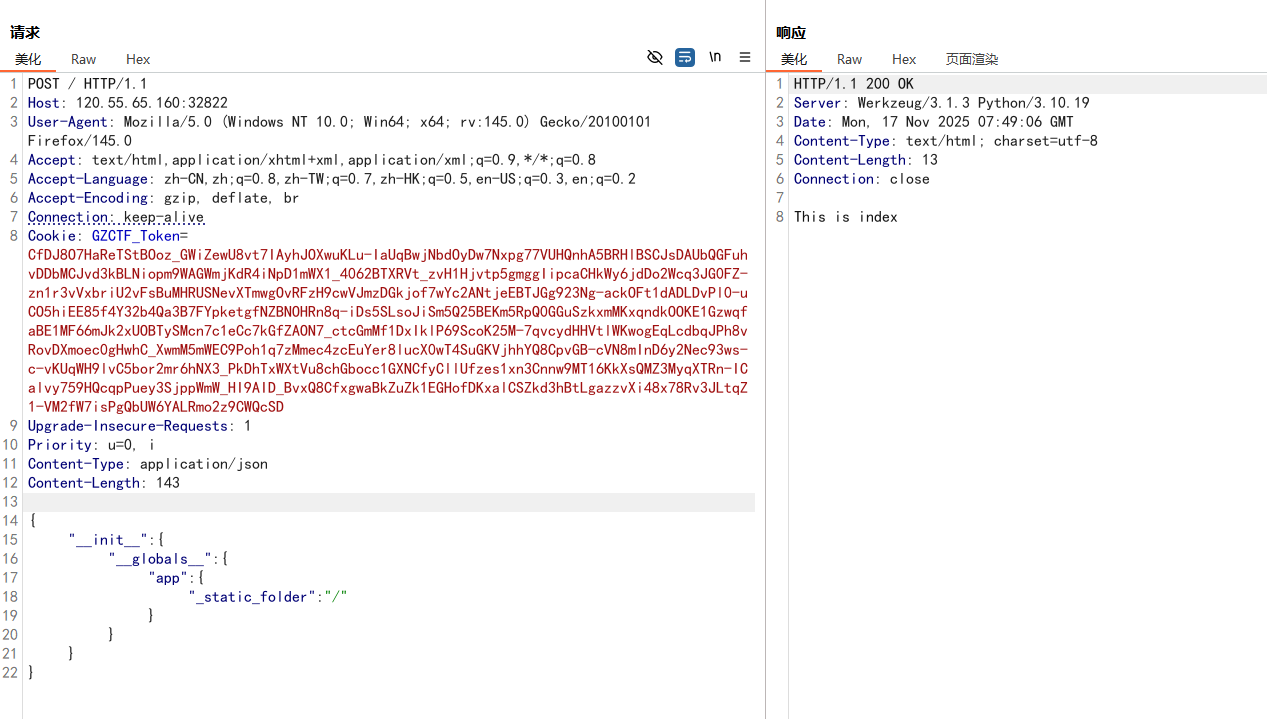
Task: Toggle the blue word wrap icon
Action: click(685, 58)
